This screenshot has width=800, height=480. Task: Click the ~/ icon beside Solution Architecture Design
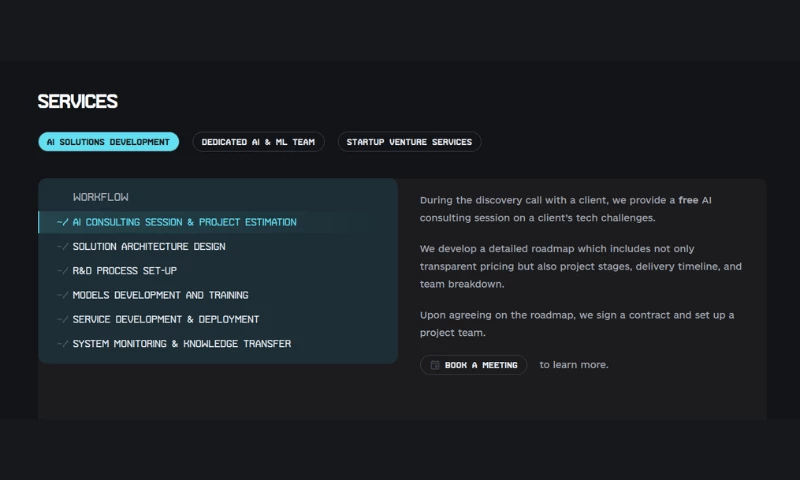point(62,247)
